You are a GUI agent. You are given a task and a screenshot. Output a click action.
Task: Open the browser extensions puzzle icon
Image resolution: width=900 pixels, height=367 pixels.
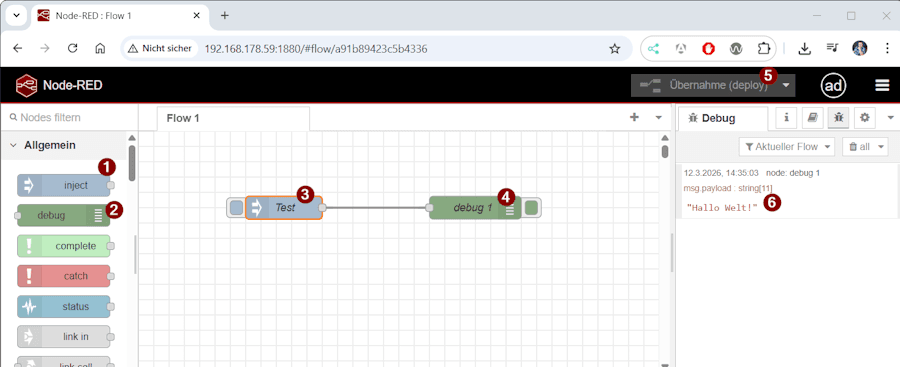763,49
